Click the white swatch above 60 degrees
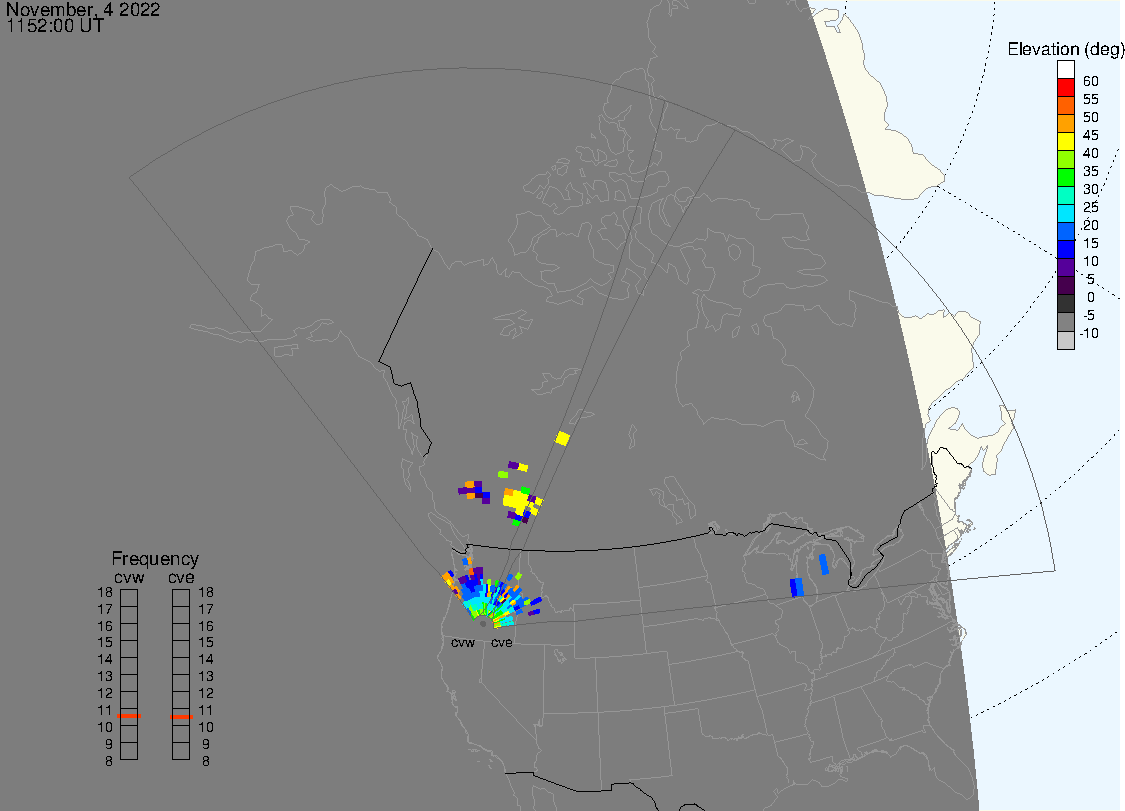1125x811 pixels. click(x=1065, y=70)
